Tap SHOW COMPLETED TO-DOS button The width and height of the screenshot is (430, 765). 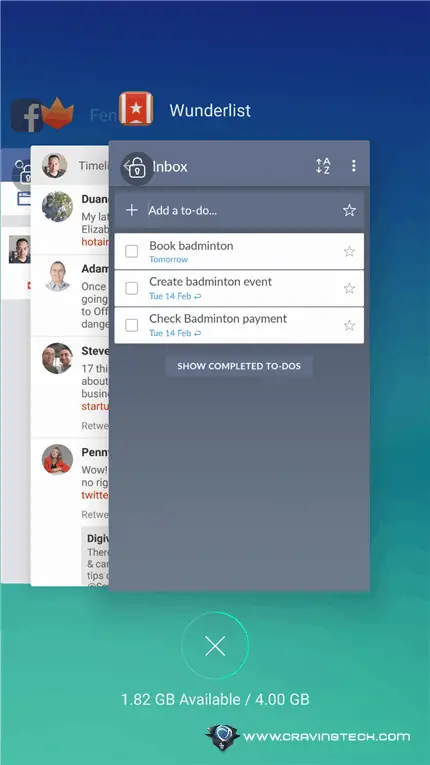(239, 366)
